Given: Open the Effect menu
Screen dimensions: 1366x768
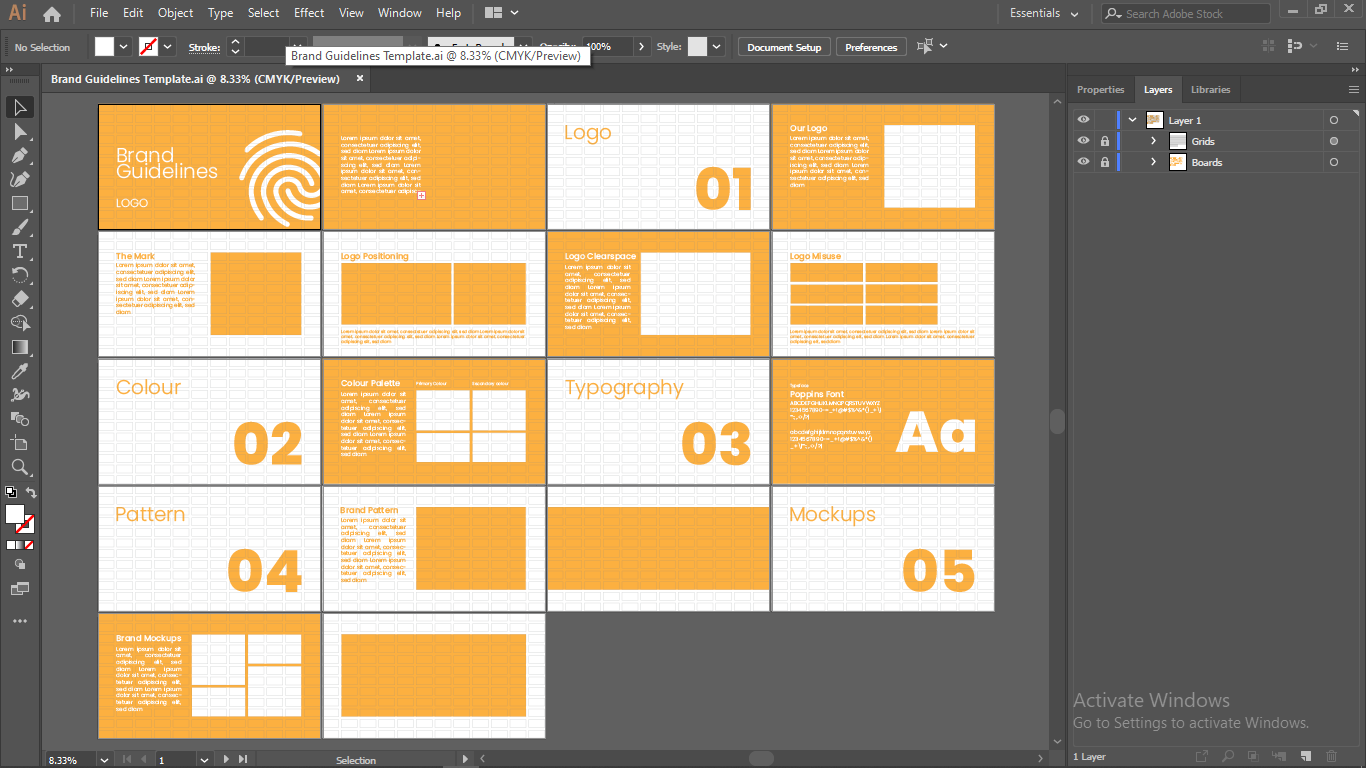Looking at the screenshot, I should pyautogui.click(x=309, y=13).
